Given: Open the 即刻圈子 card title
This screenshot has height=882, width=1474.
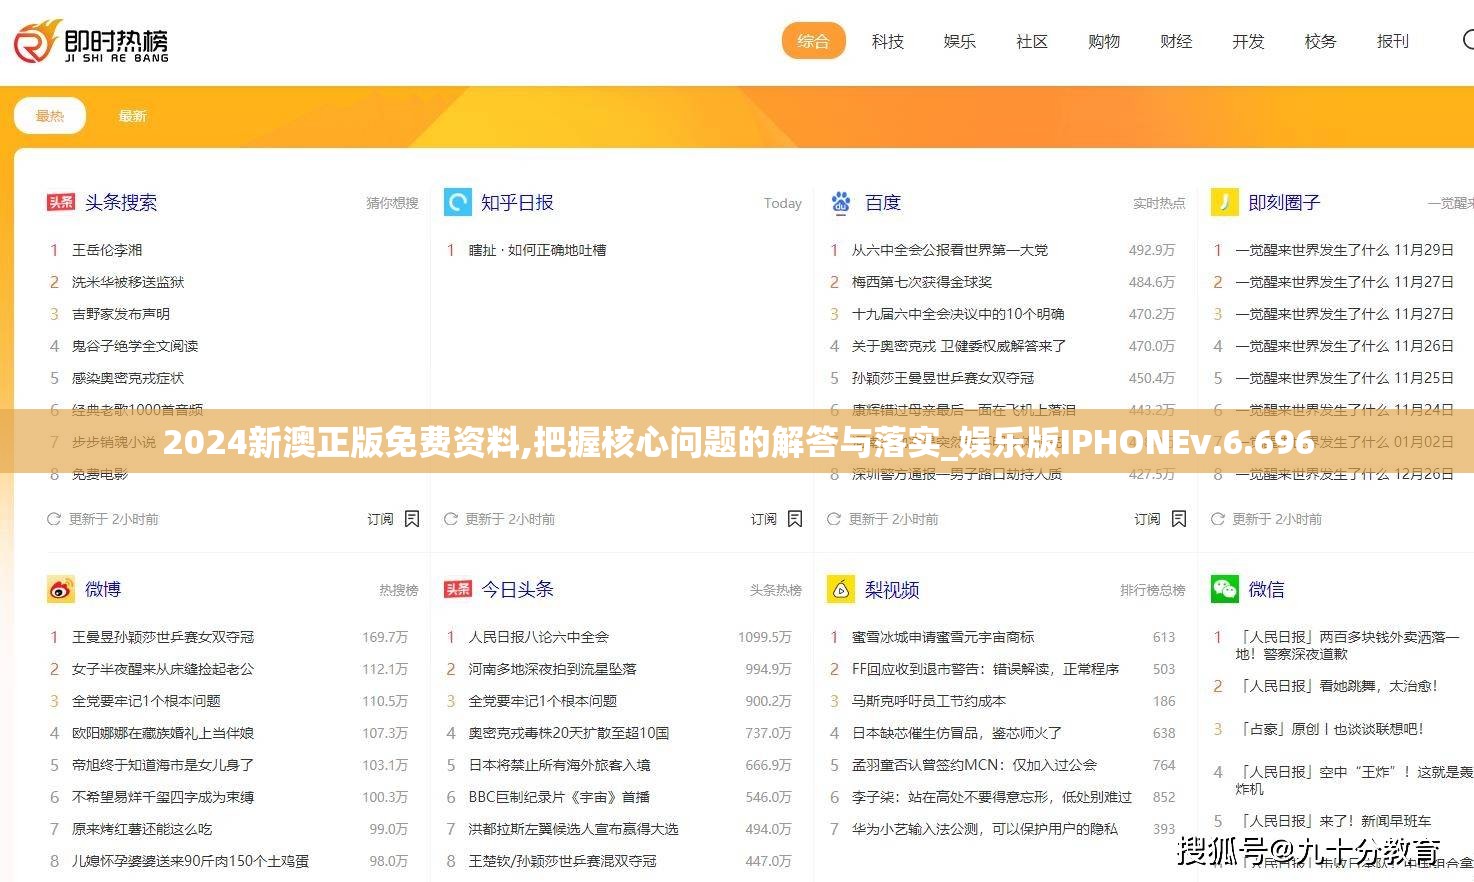Looking at the screenshot, I should pyautogui.click(x=1284, y=202).
